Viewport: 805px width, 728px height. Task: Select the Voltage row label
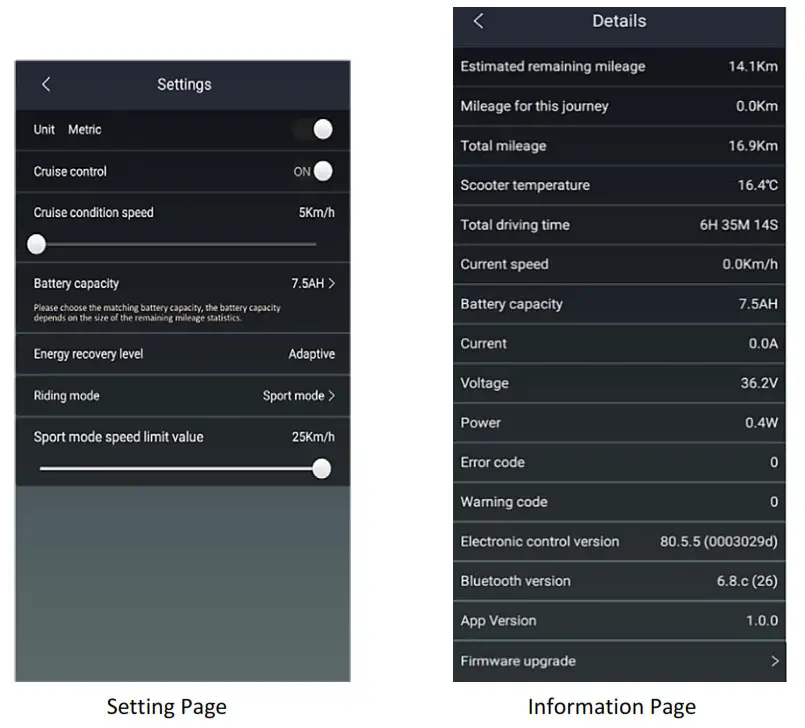485,383
